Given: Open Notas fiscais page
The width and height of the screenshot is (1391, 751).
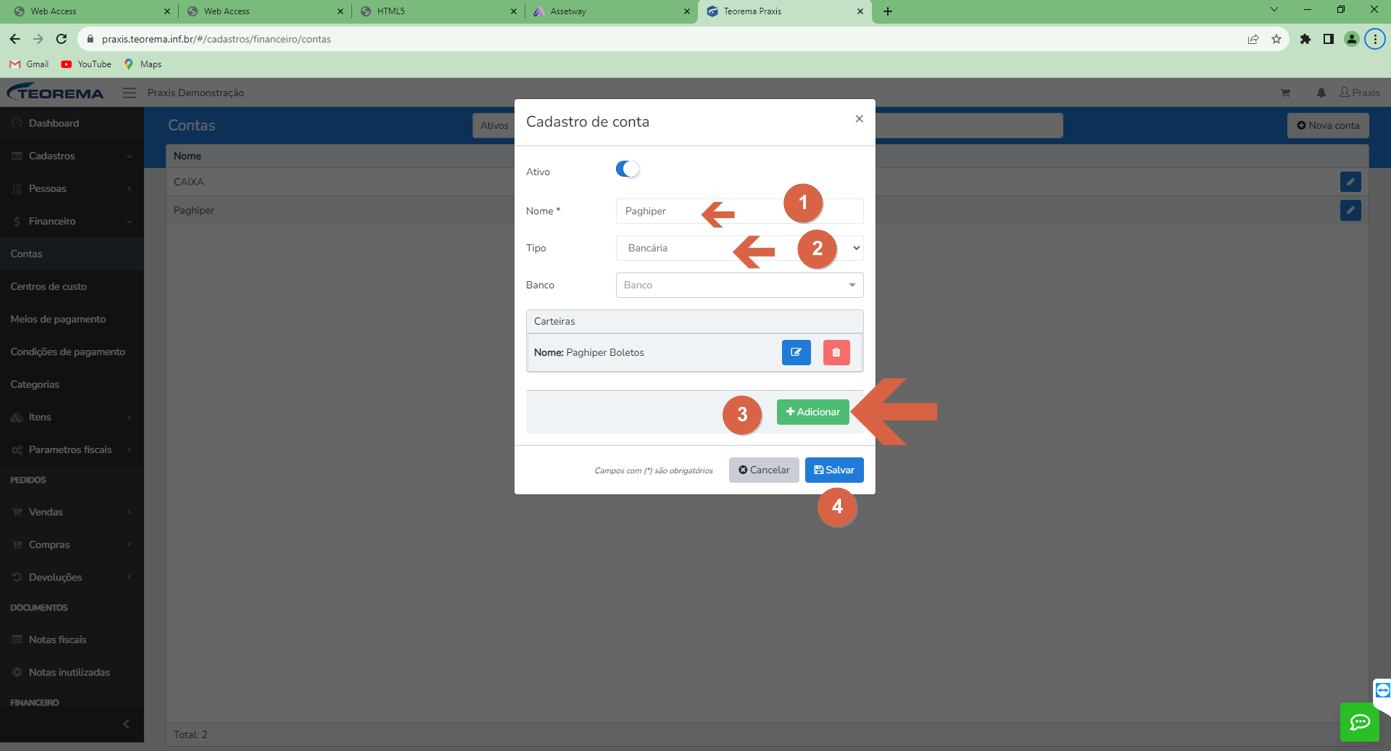Looking at the screenshot, I should 72,640.
